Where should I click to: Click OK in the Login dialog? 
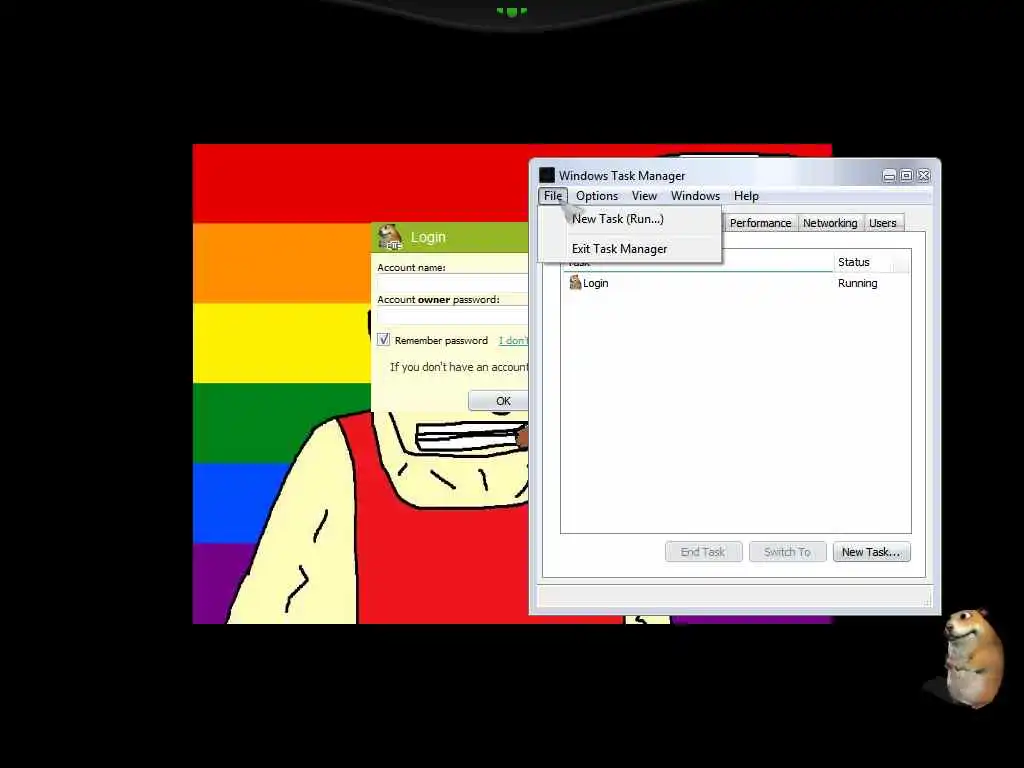pyautogui.click(x=498, y=401)
